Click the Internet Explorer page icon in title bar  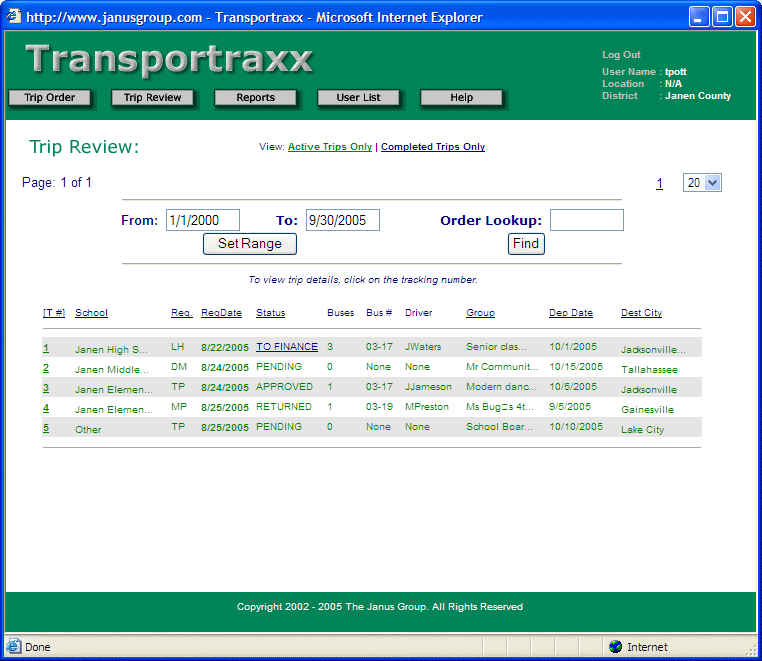tap(14, 17)
